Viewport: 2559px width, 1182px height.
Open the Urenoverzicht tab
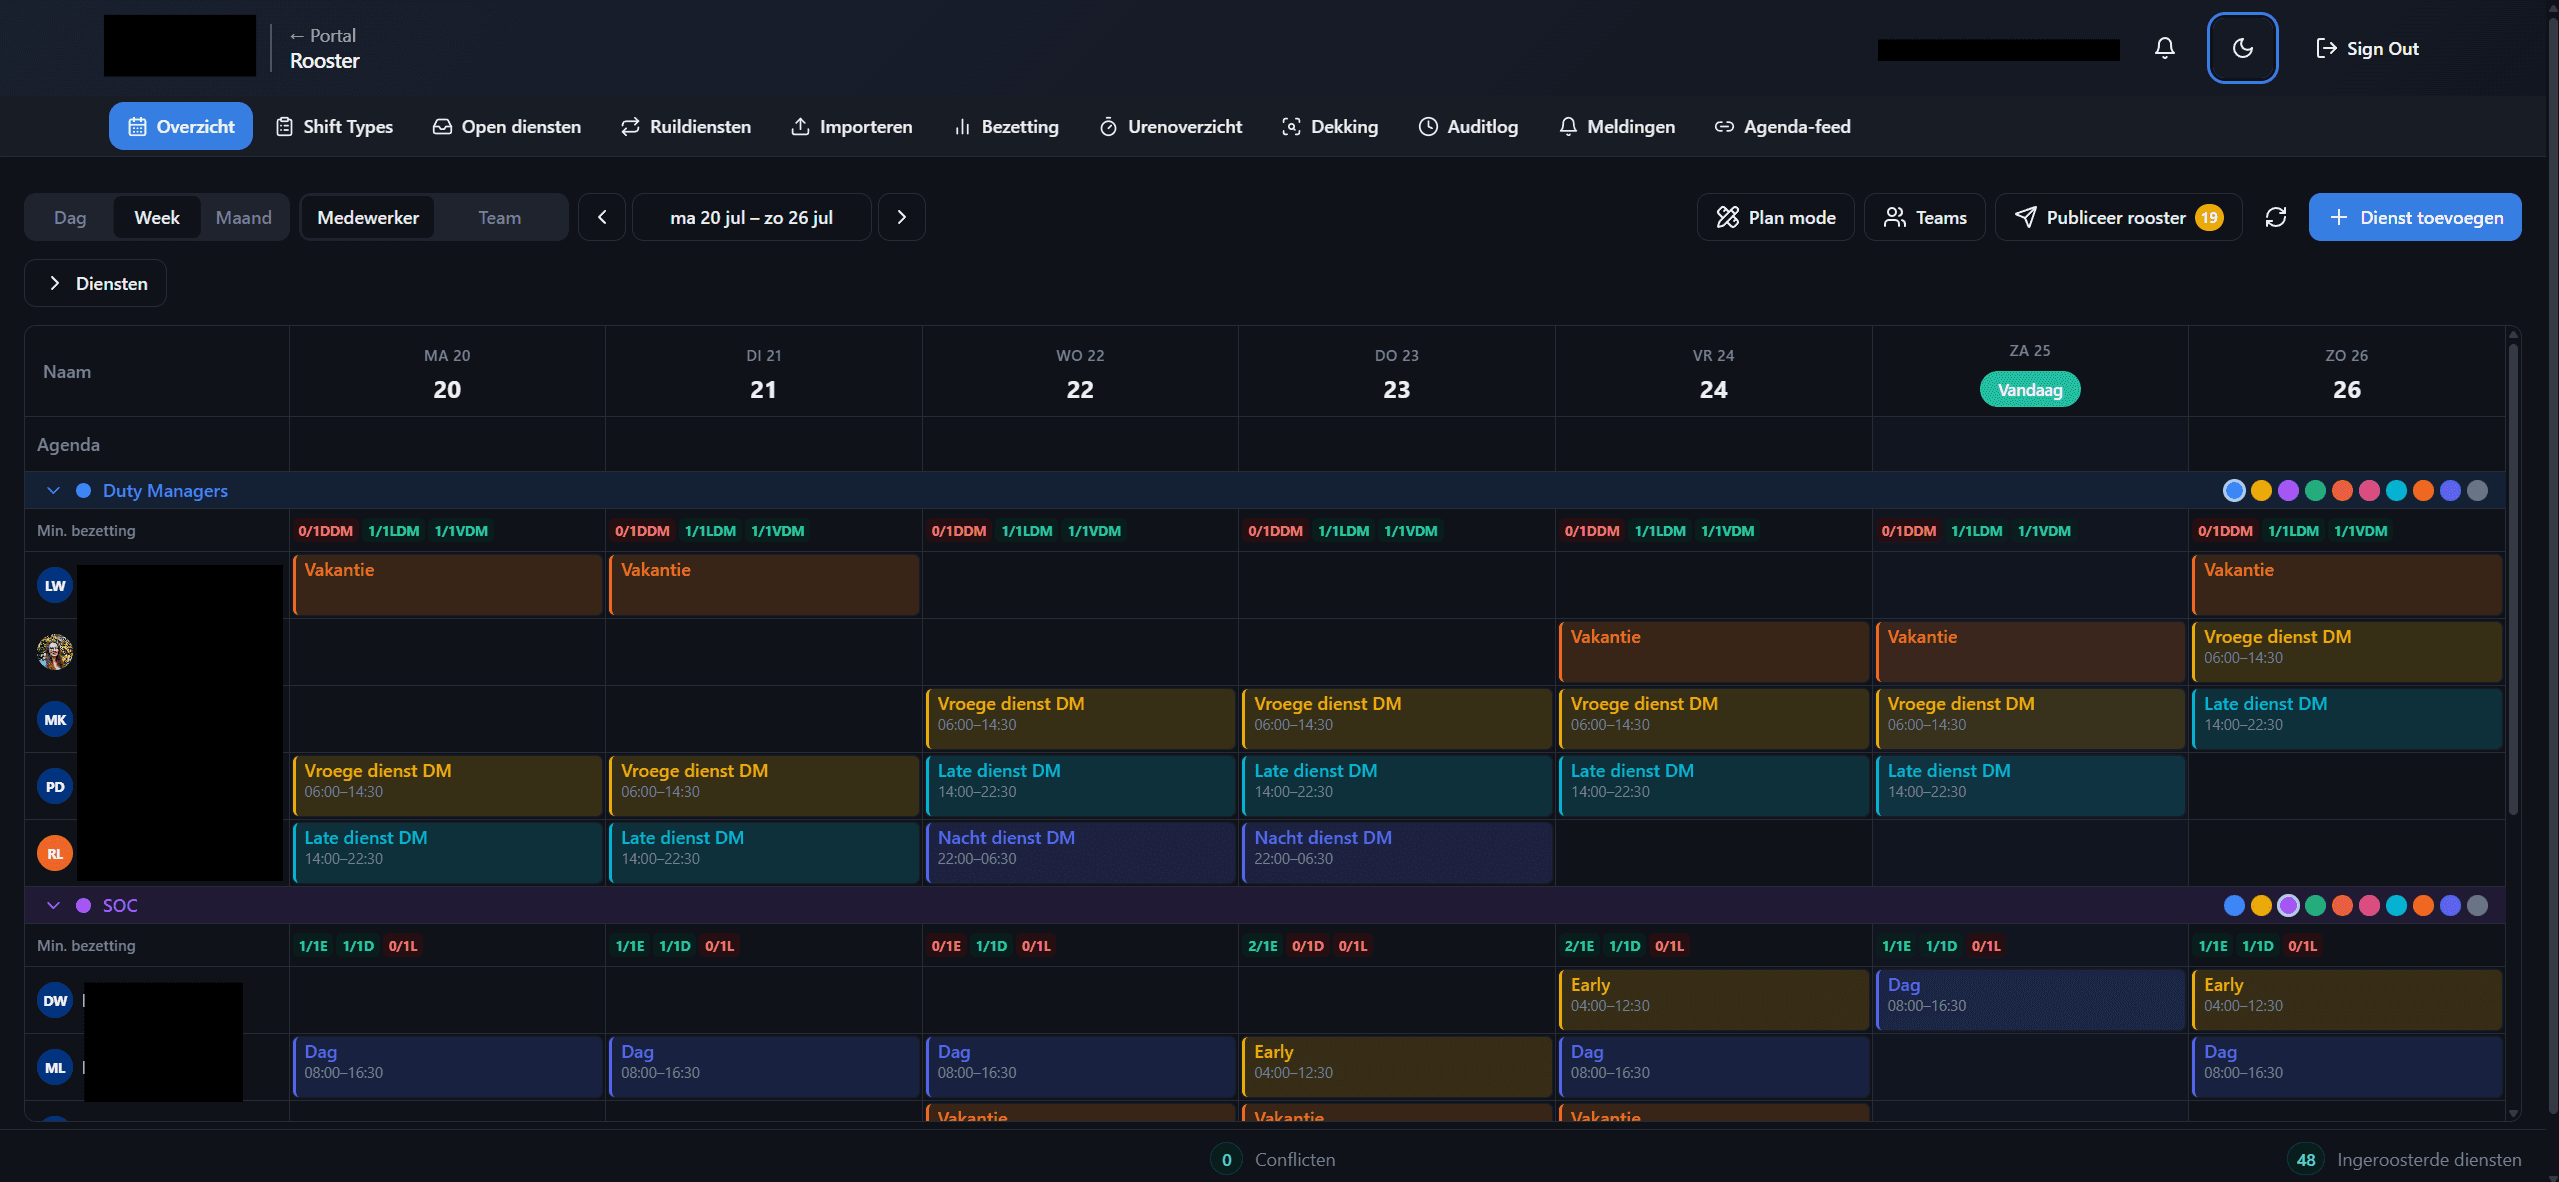point(1170,126)
